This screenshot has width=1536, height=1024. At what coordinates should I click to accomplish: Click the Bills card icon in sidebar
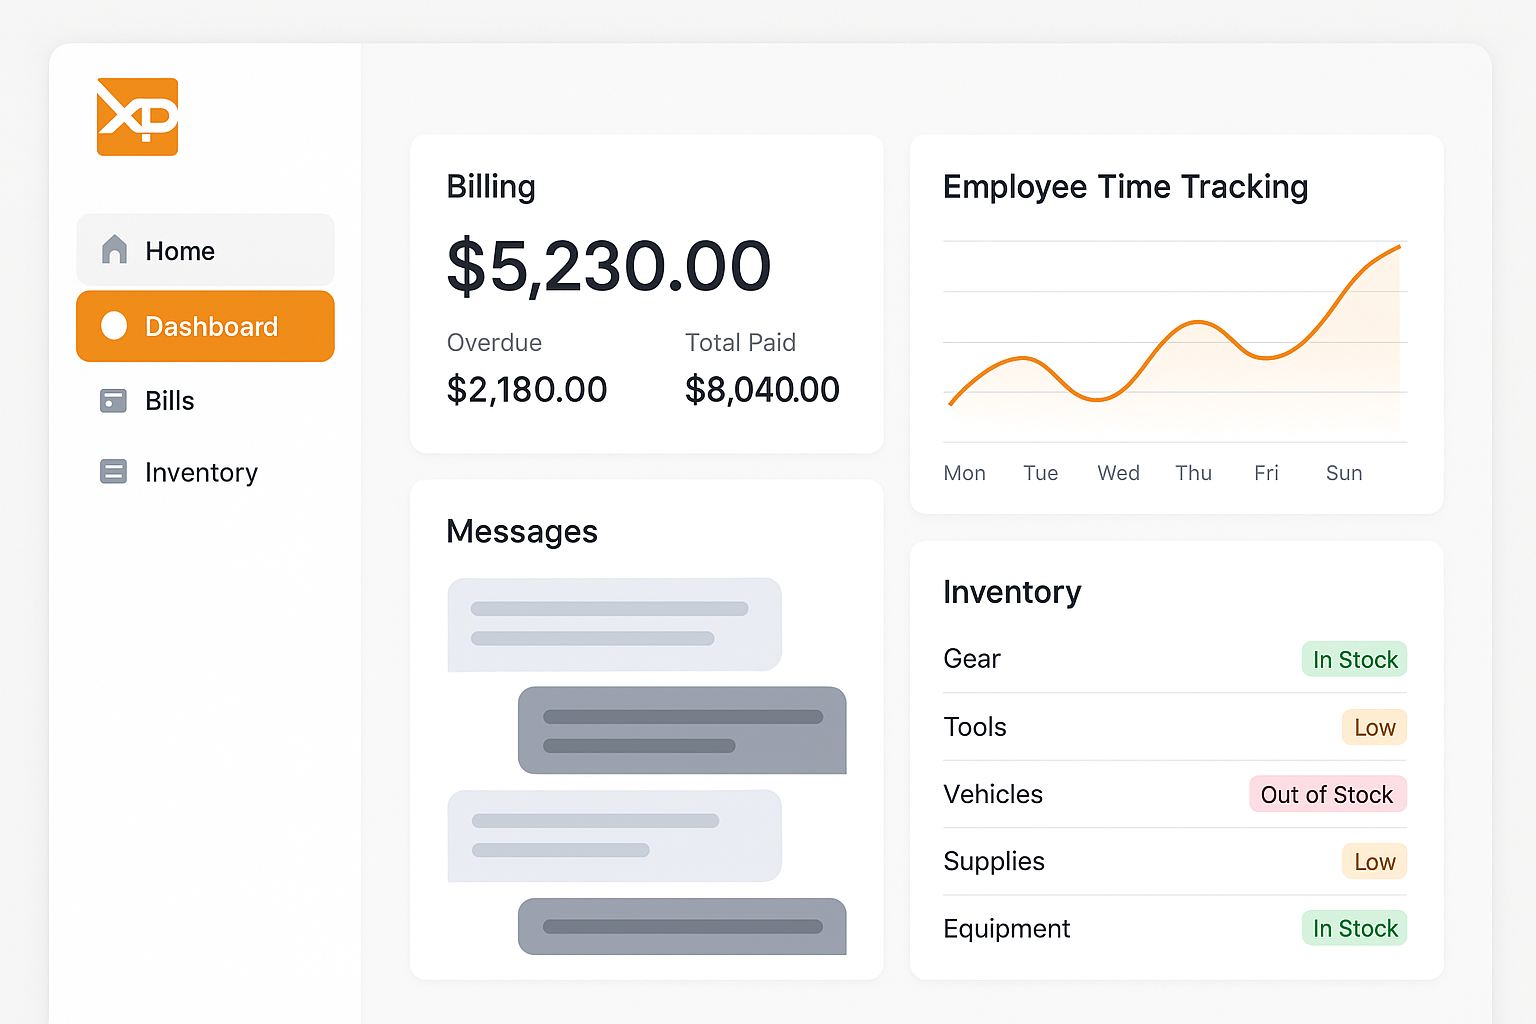(x=114, y=400)
